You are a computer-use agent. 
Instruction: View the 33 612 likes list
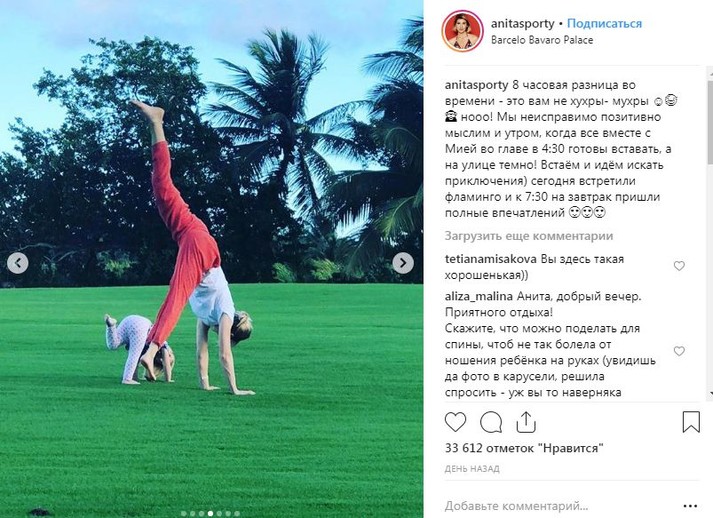(x=524, y=448)
